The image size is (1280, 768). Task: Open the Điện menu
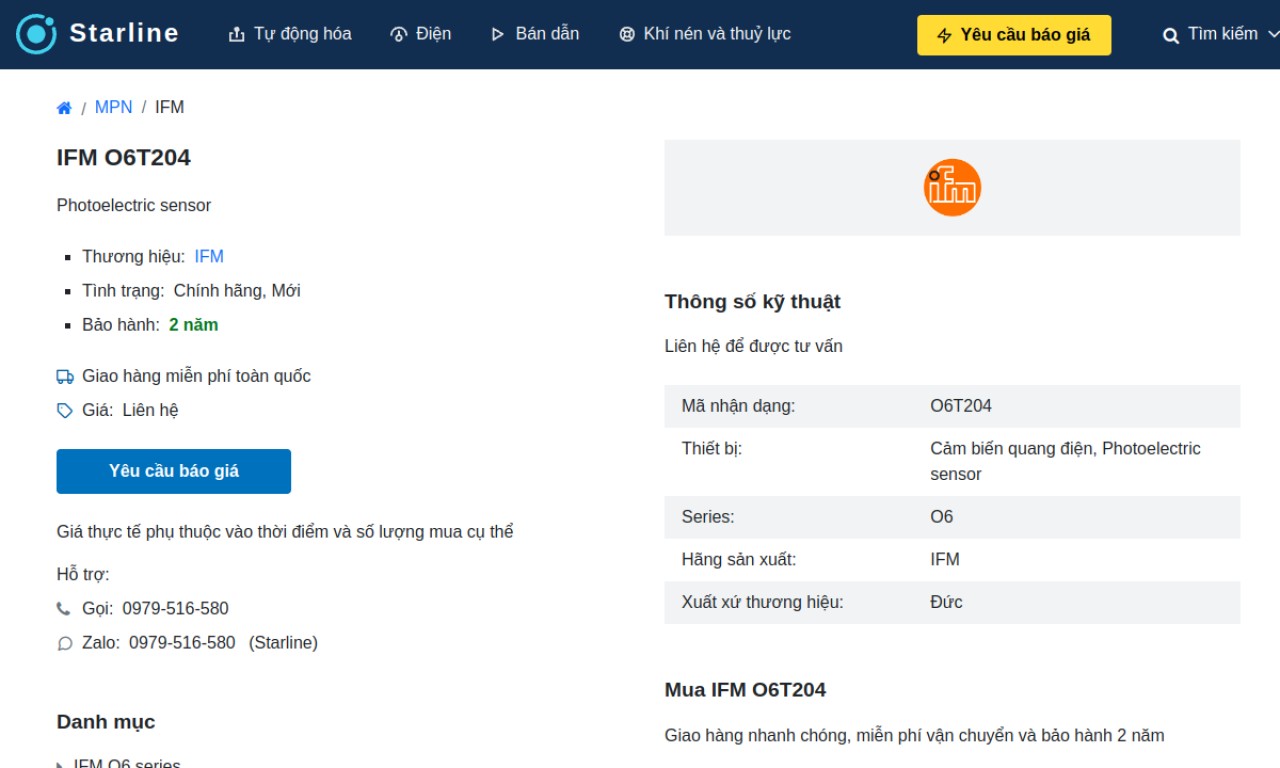(x=420, y=34)
